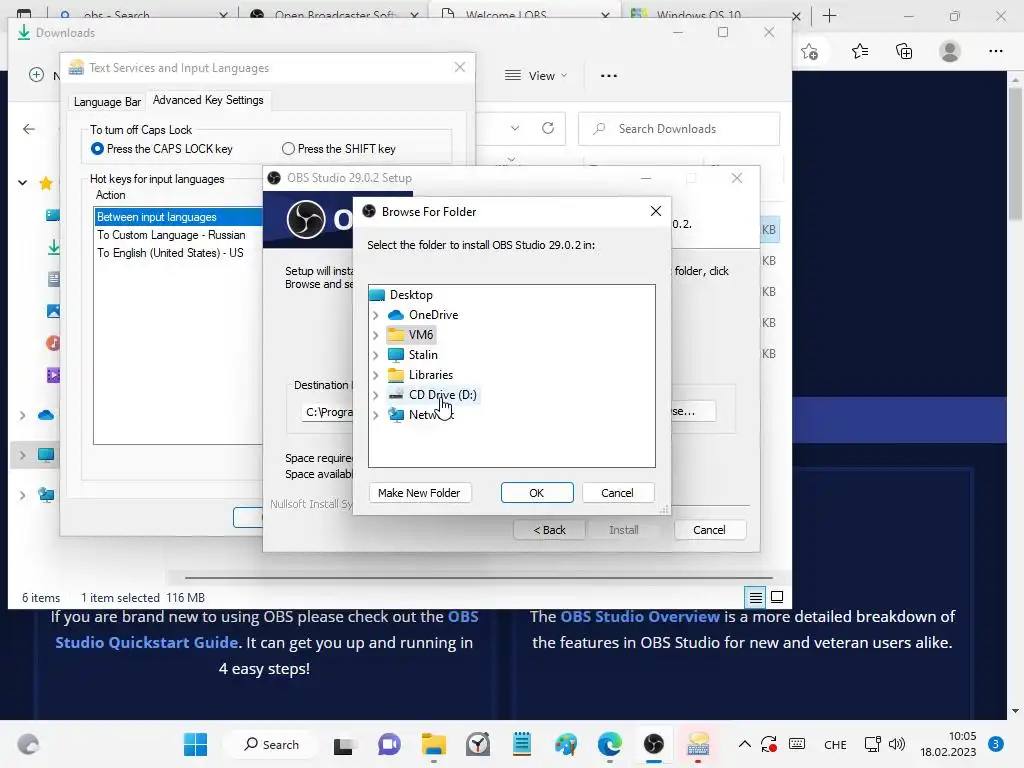
Task: Select CD Drive (D:) entry
Action: 432,394
